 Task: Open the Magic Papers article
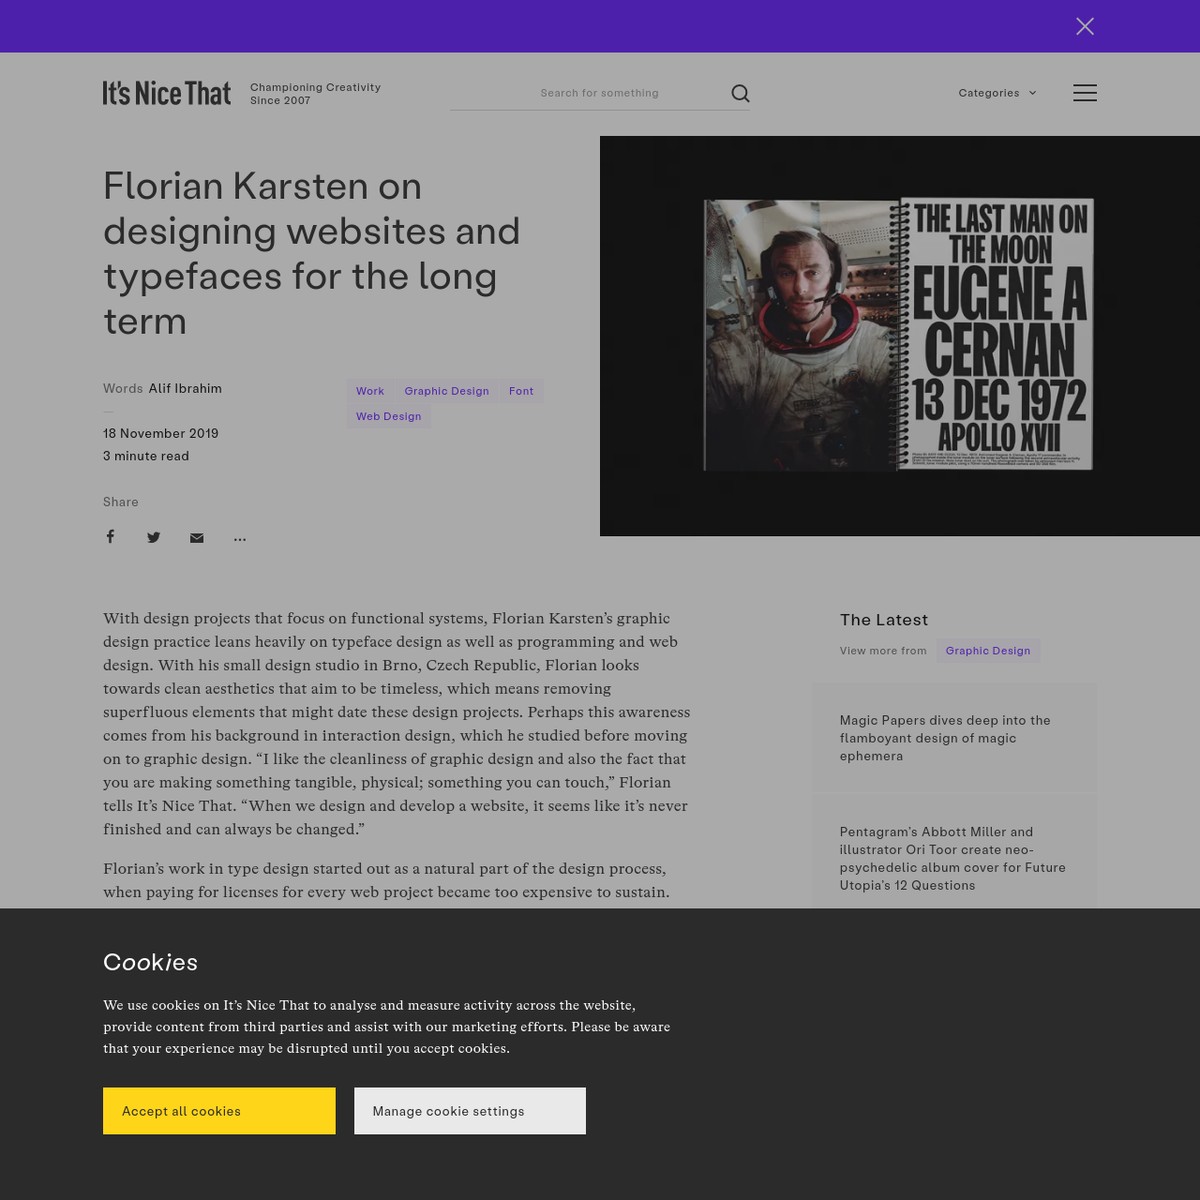tap(944, 737)
